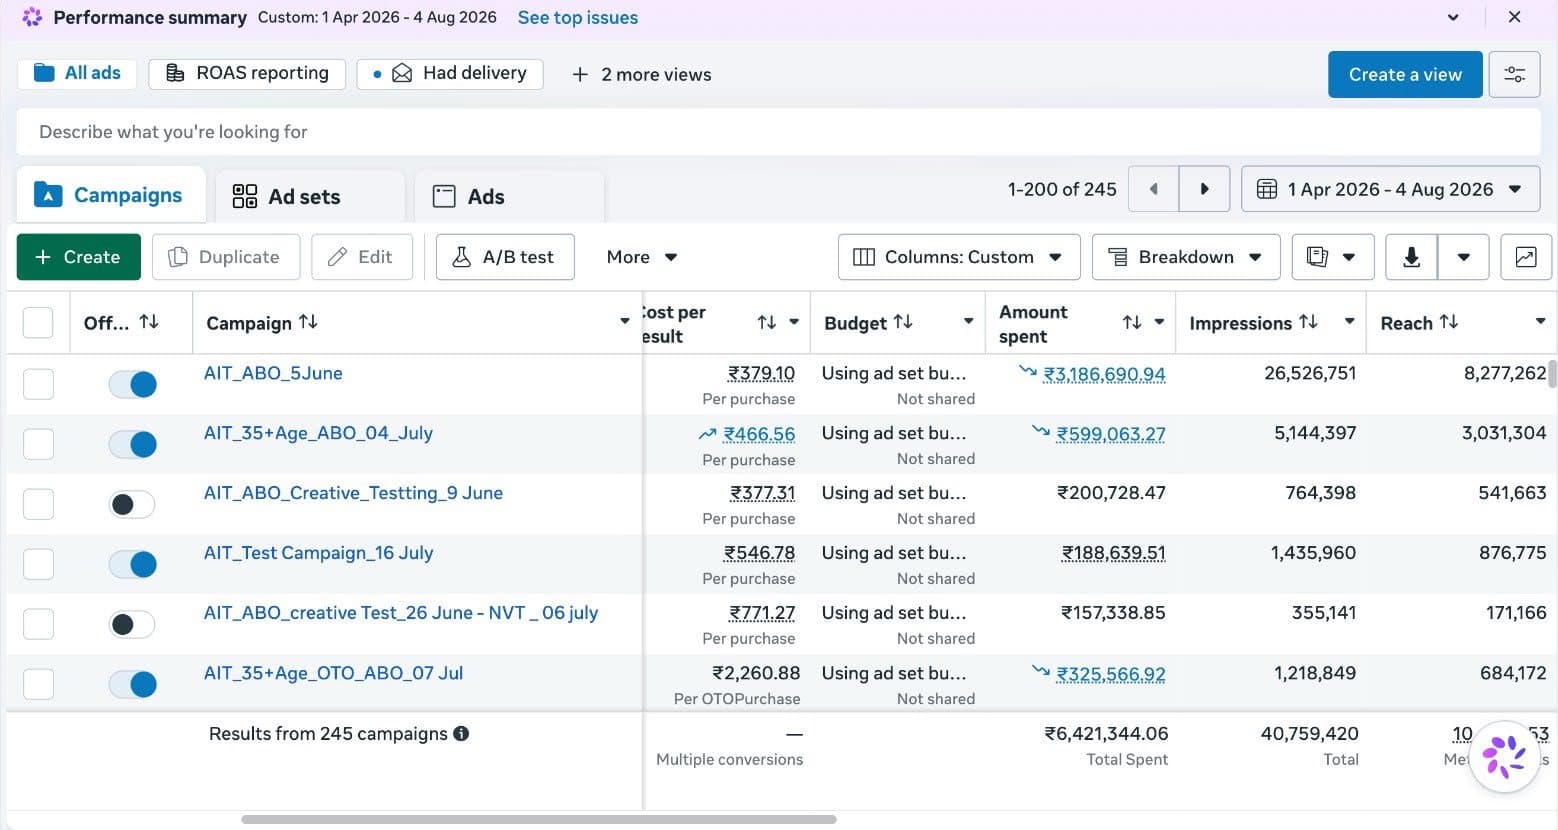Select all campaigns header checkbox
The width and height of the screenshot is (1558, 830).
pyautogui.click(x=38, y=322)
